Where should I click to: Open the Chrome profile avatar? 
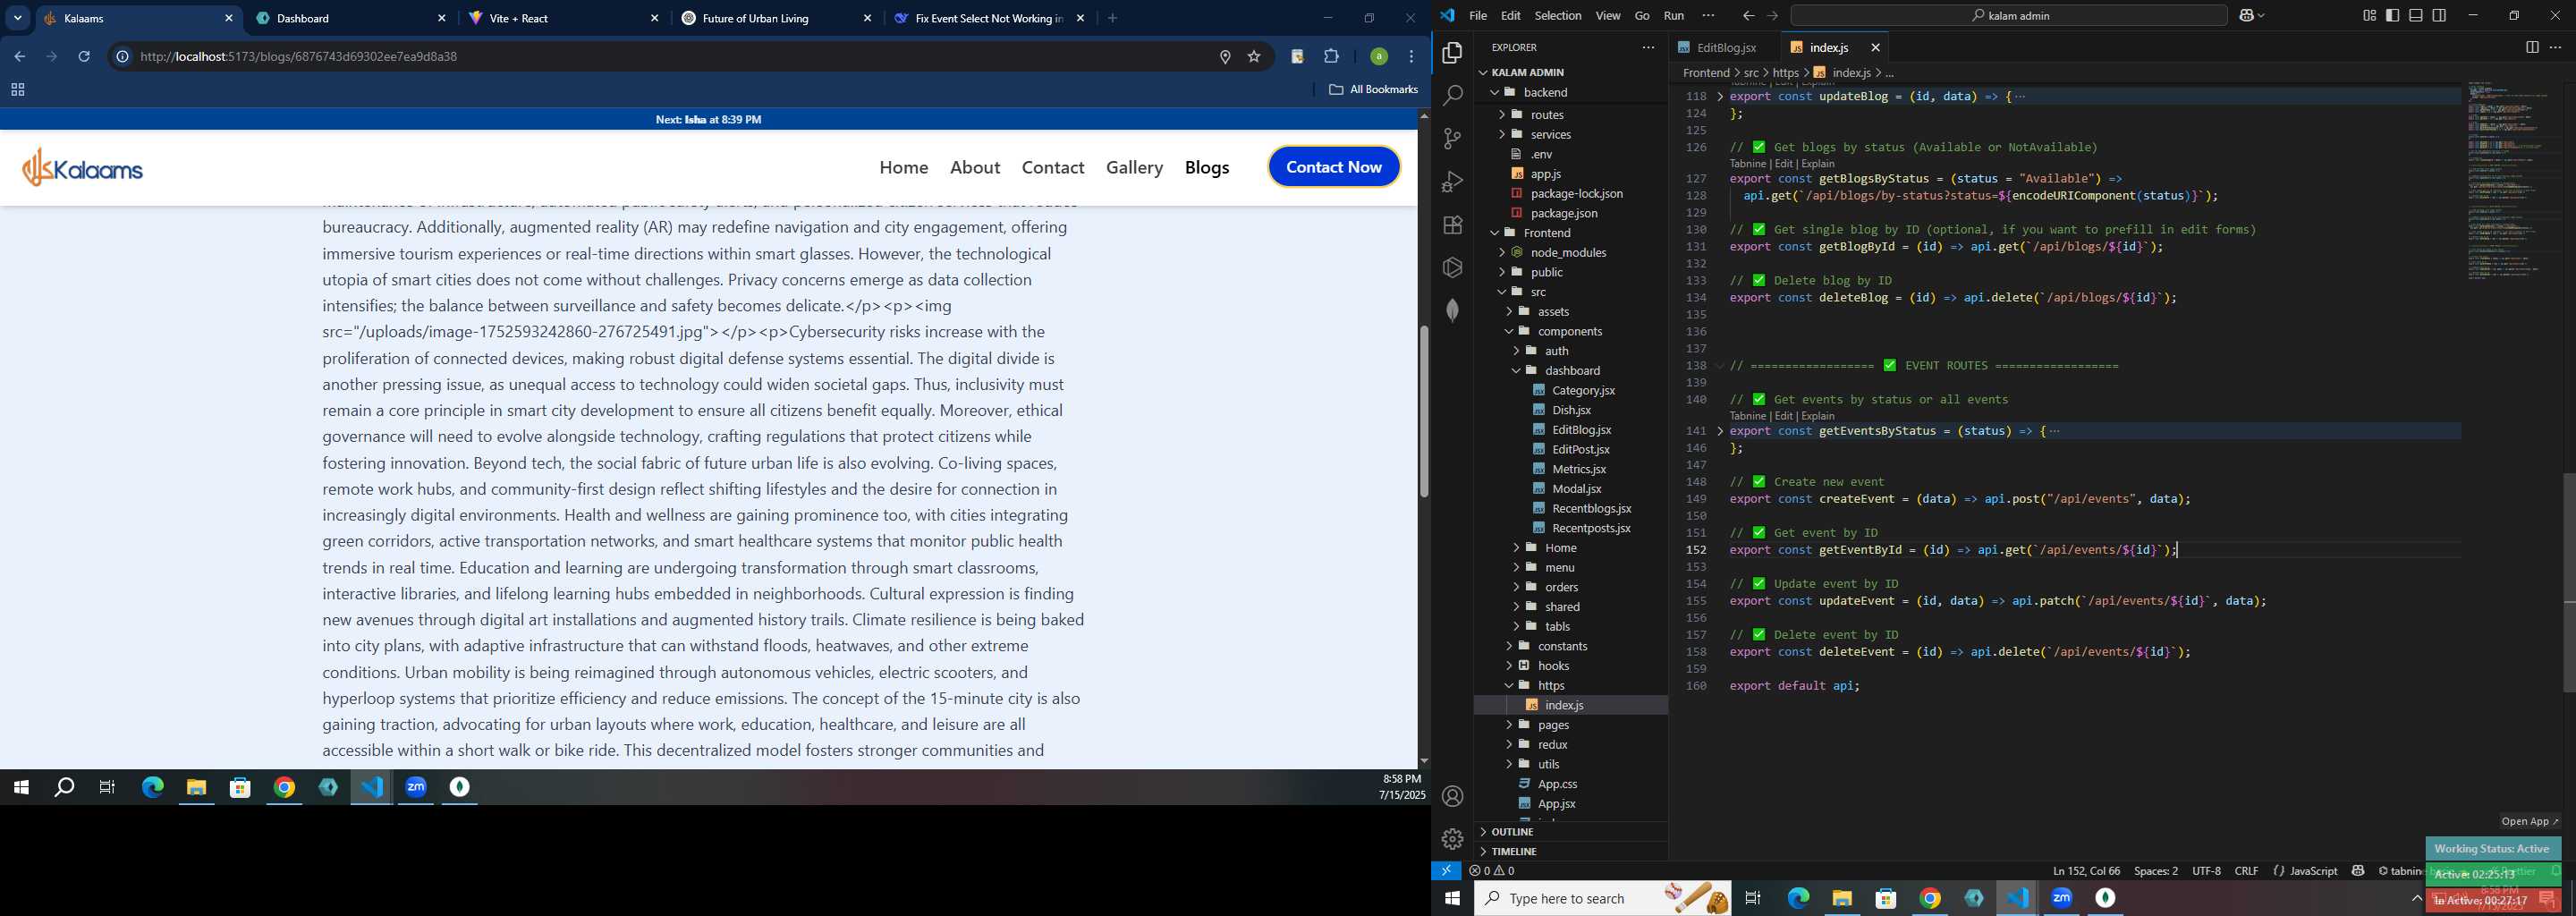point(1378,57)
